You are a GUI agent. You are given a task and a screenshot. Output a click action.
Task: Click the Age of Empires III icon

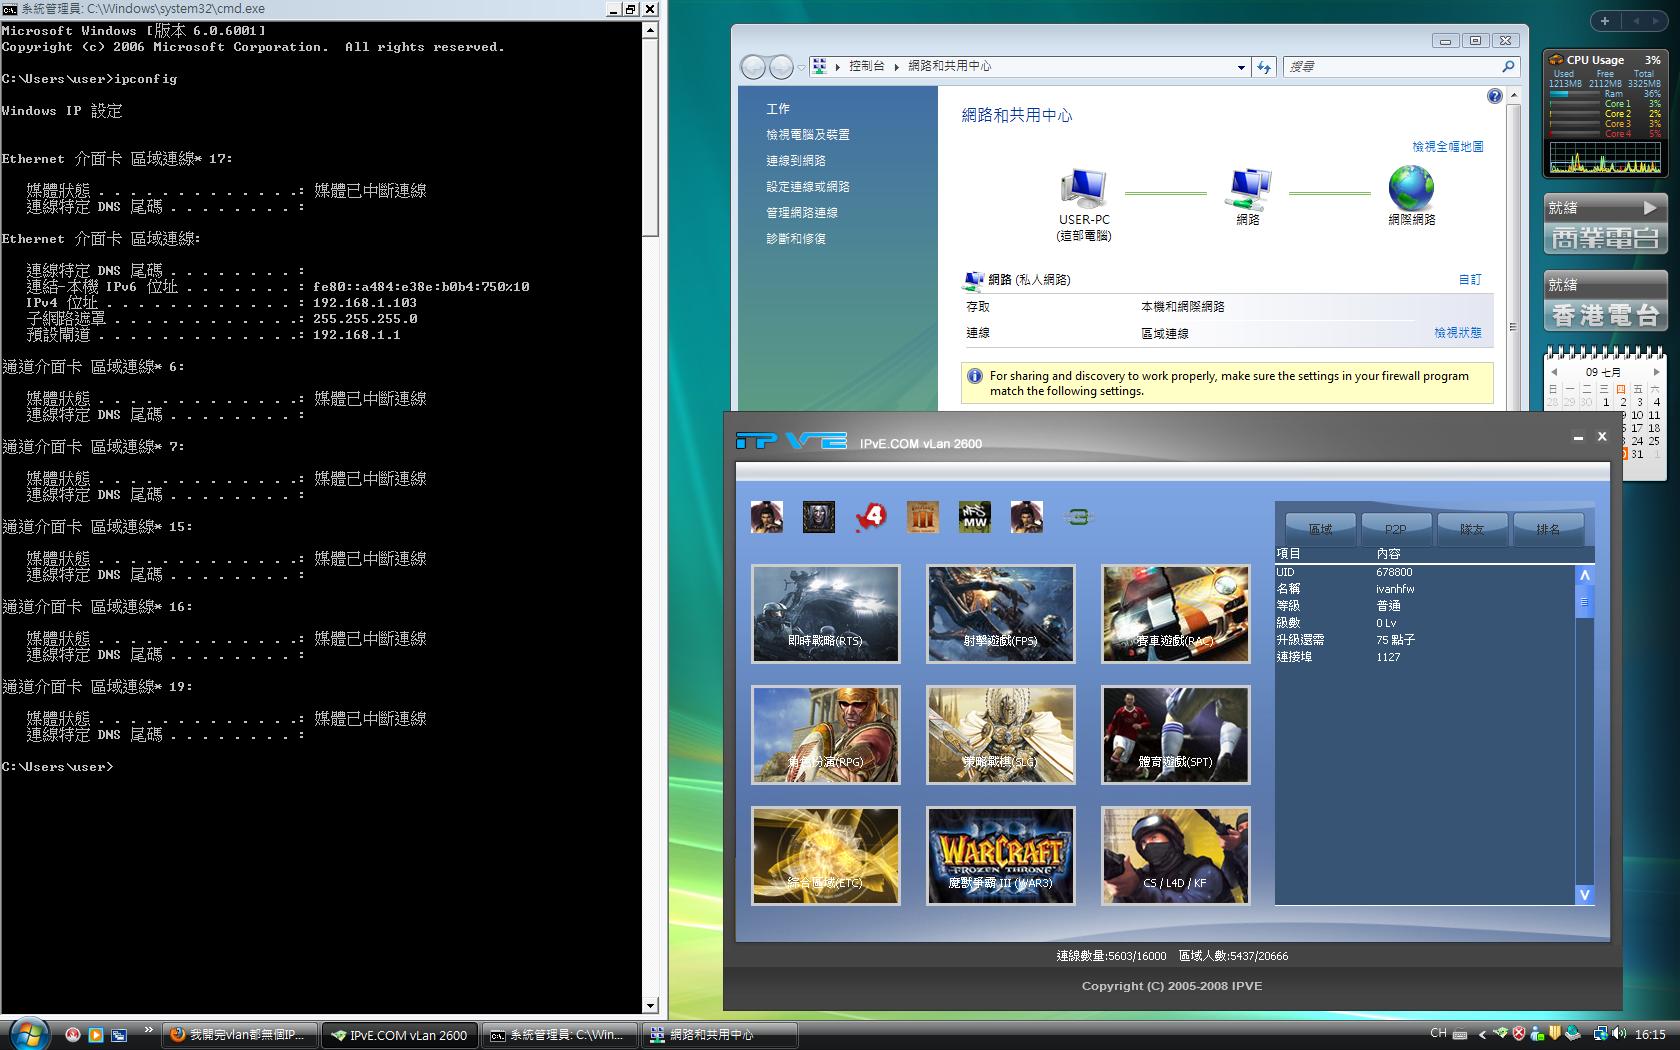point(922,517)
